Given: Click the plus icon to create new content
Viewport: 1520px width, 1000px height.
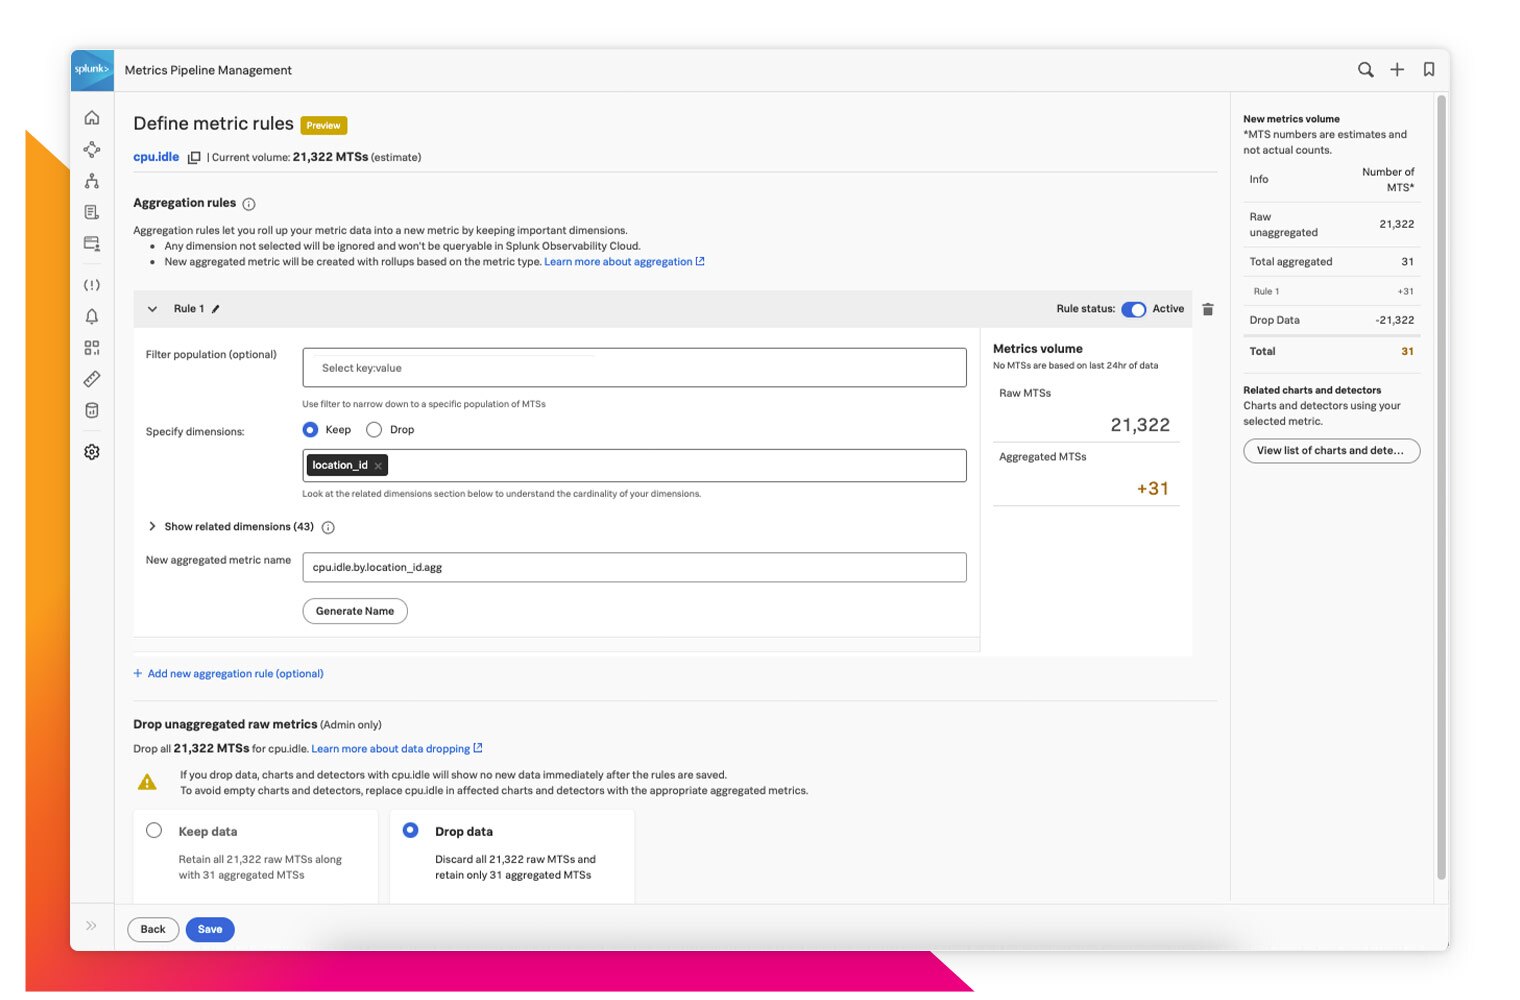Looking at the screenshot, I should (x=1397, y=70).
